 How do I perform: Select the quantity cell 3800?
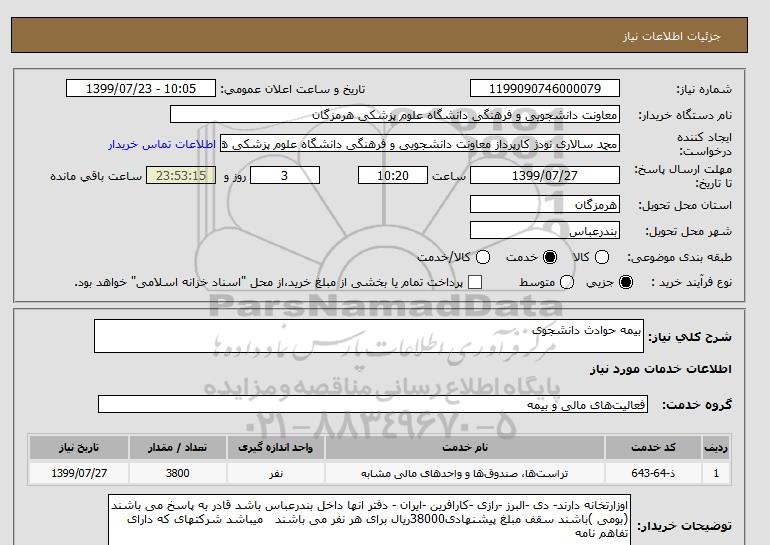[x=177, y=473]
